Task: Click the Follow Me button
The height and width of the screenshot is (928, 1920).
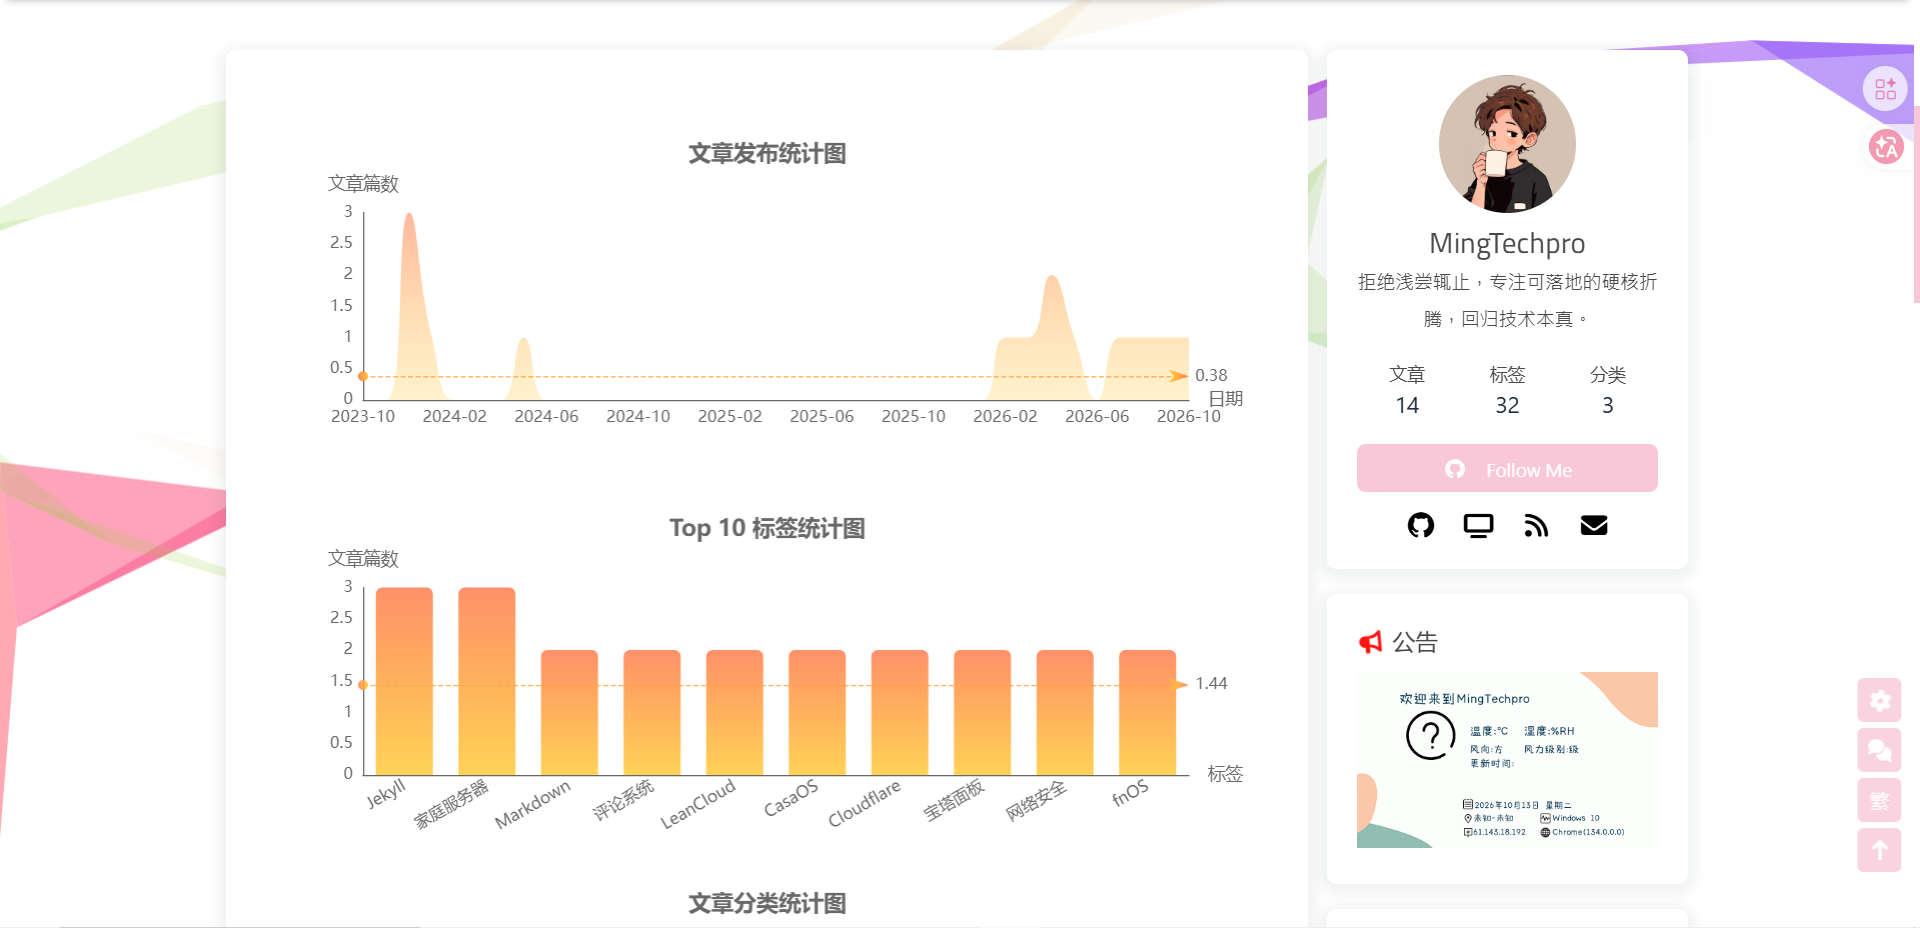Action: click(x=1507, y=468)
